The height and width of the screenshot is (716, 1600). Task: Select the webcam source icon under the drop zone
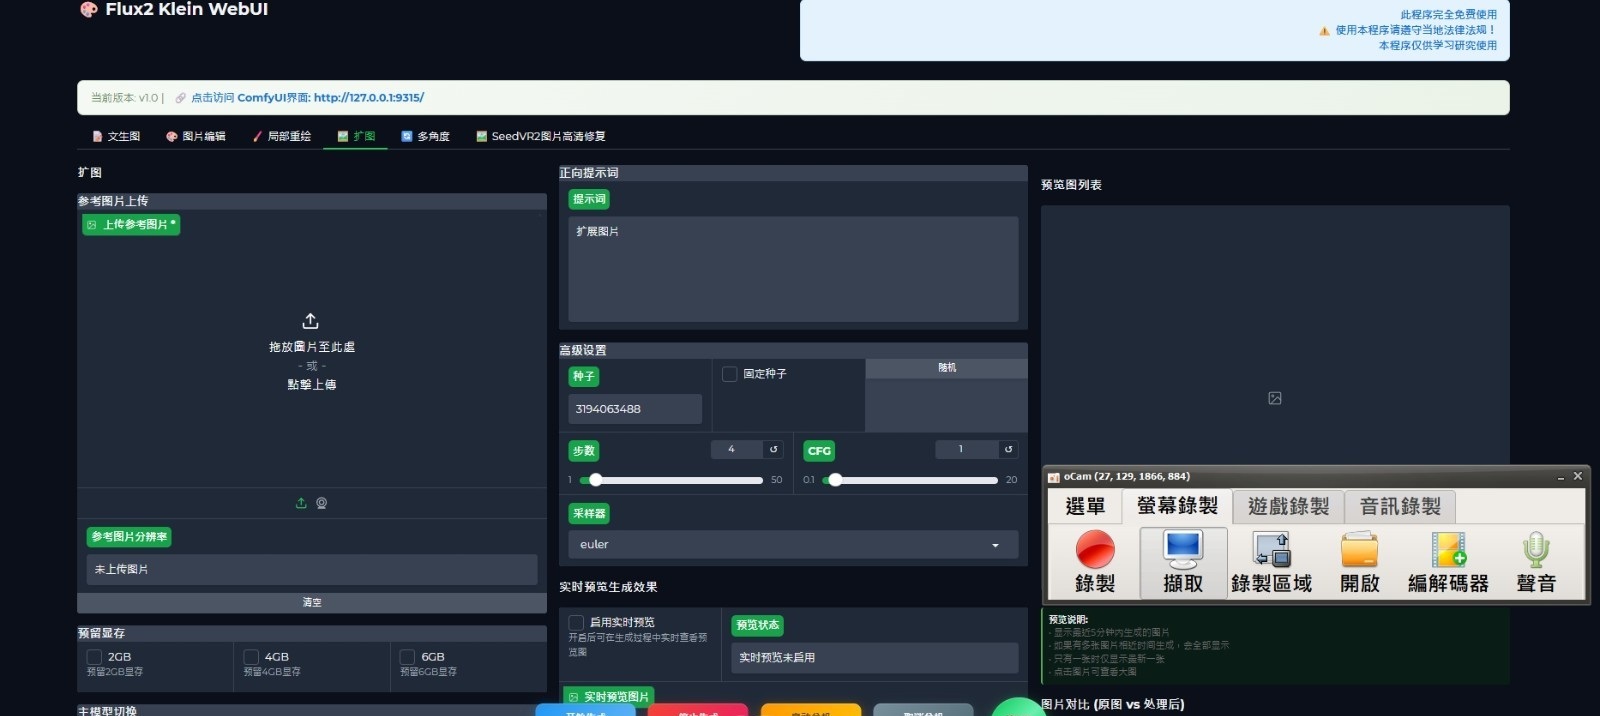pyautogui.click(x=322, y=503)
